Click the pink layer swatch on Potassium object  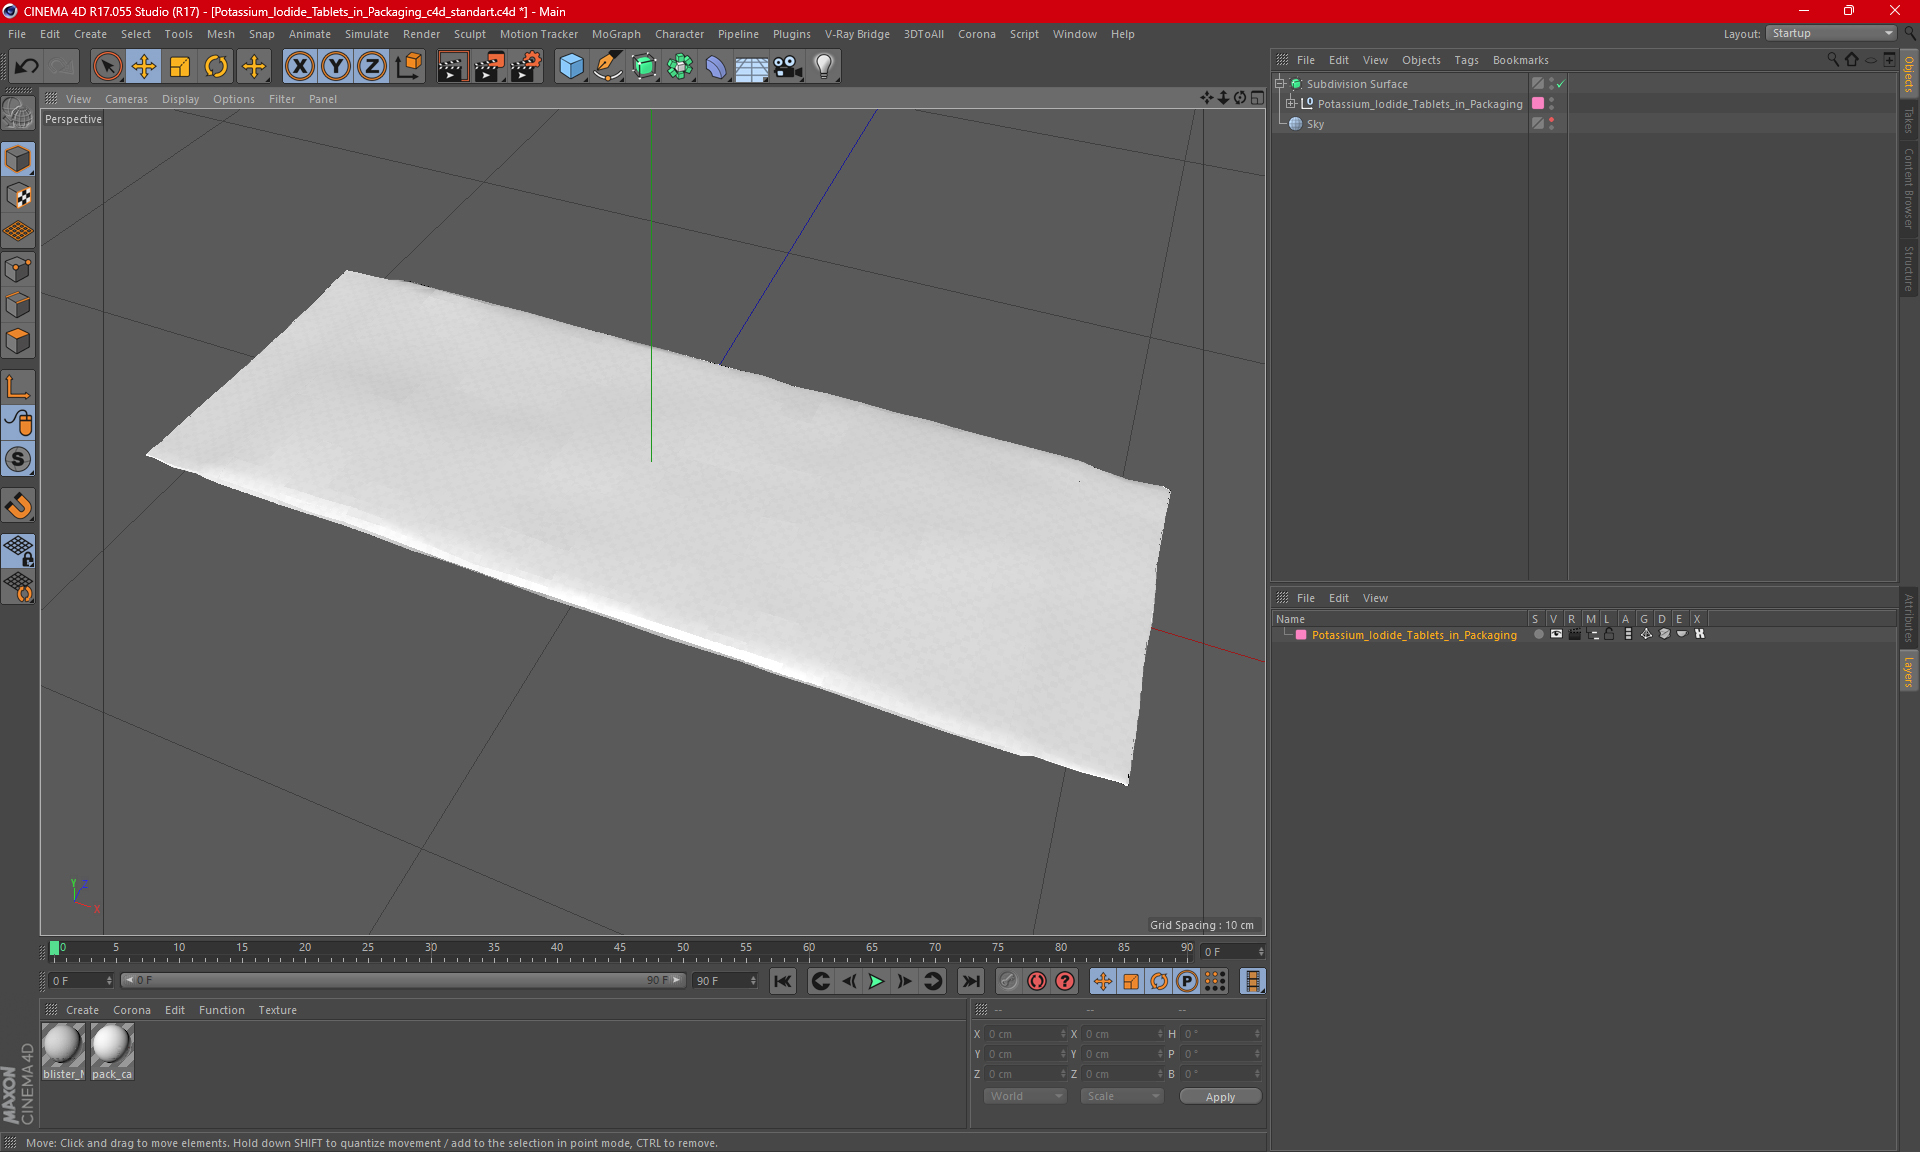1538,104
